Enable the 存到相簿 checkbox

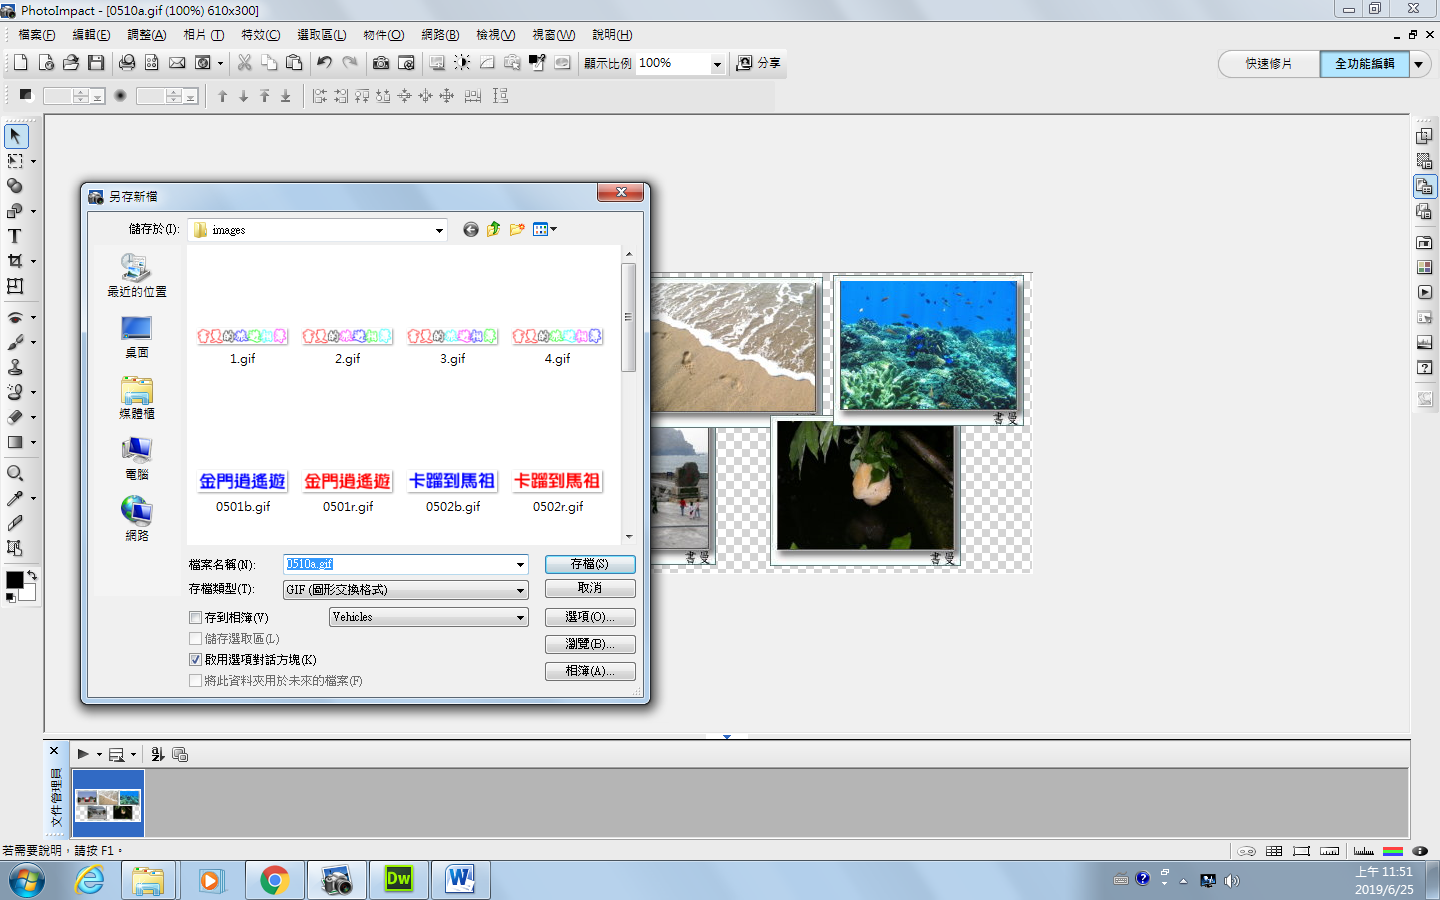point(196,618)
